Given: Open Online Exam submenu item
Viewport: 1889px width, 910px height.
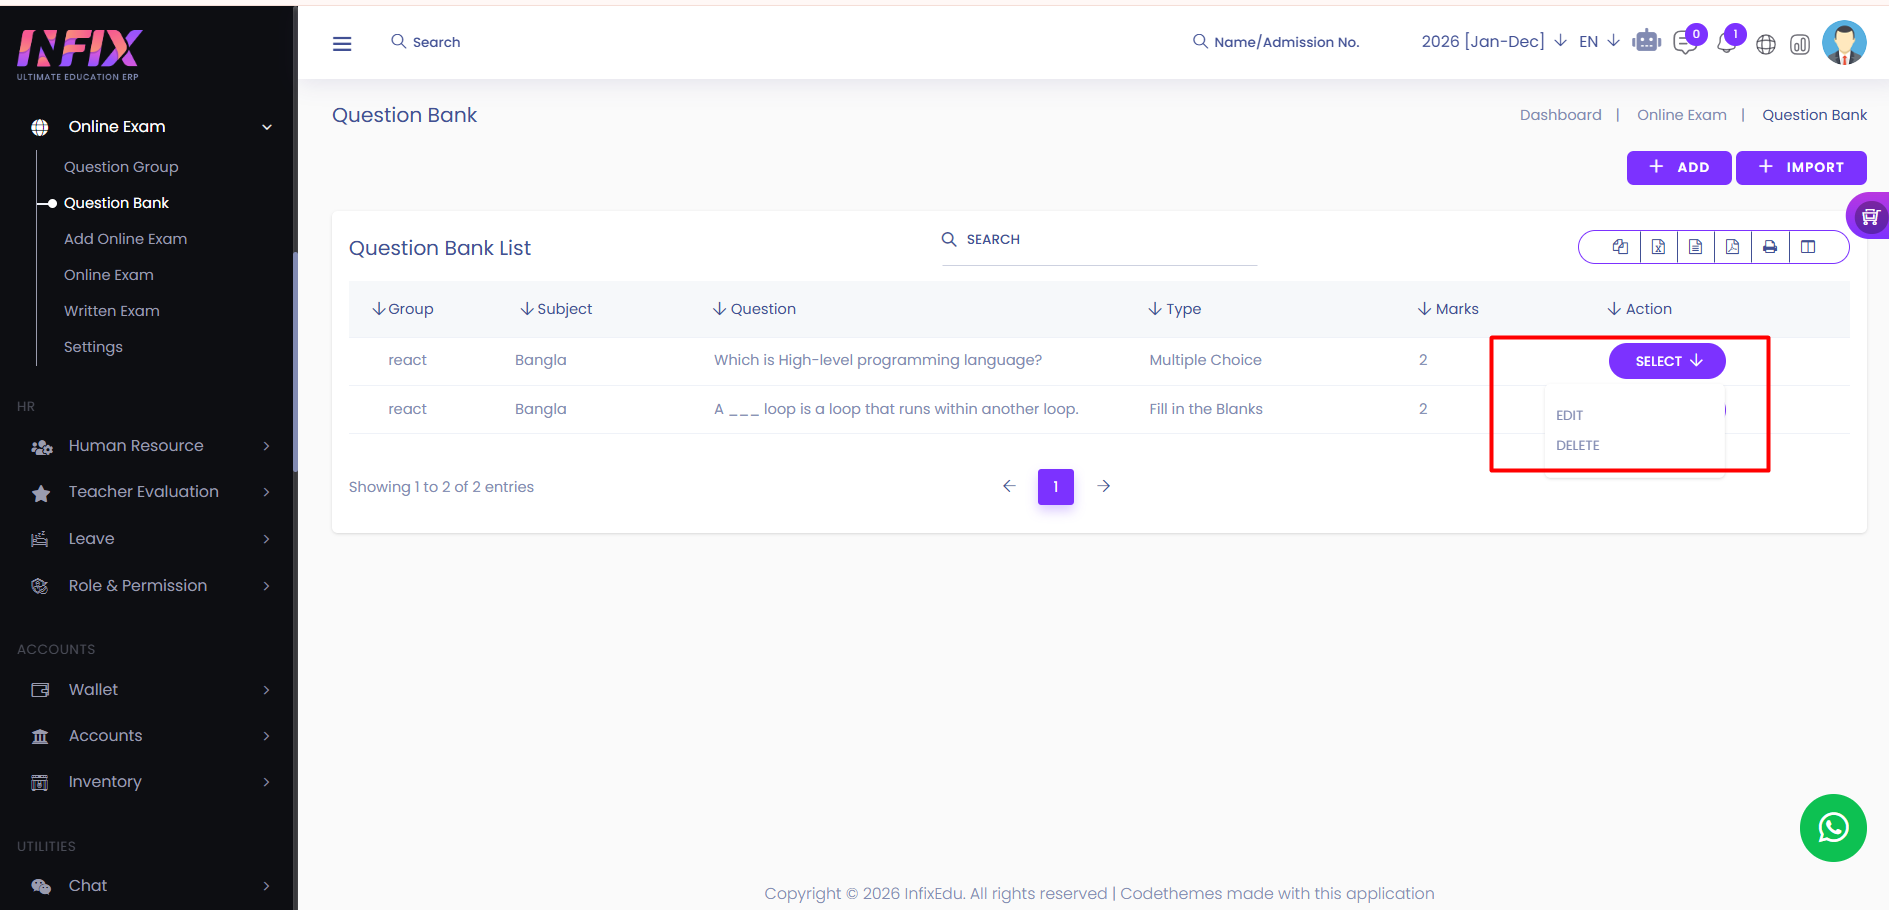Looking at the screenshot, I should click(109, 275).
